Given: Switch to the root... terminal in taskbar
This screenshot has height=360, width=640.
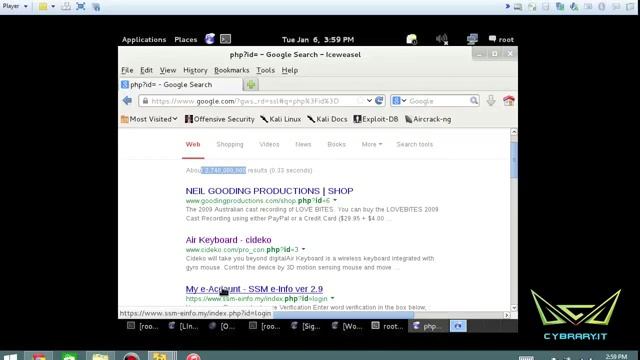Looking at the screenshot, I should (x=388, y=326).
